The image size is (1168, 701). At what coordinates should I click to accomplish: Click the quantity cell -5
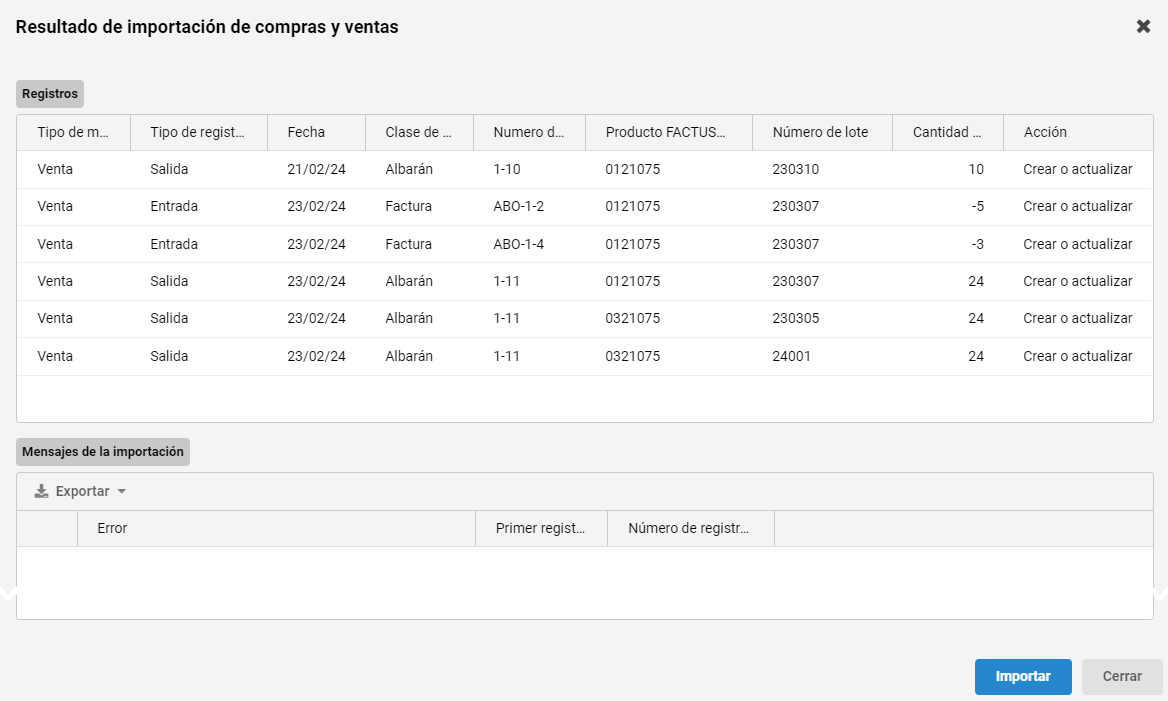(x=977, y=207)
